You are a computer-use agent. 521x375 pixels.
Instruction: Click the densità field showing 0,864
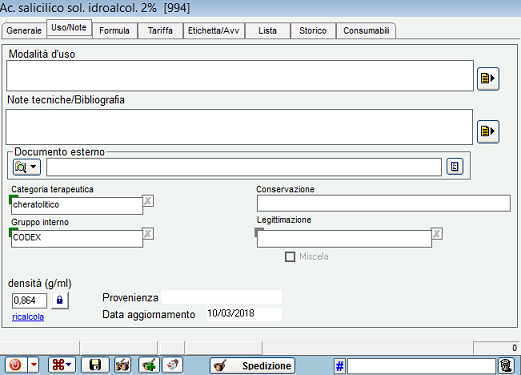click(29, 301)
